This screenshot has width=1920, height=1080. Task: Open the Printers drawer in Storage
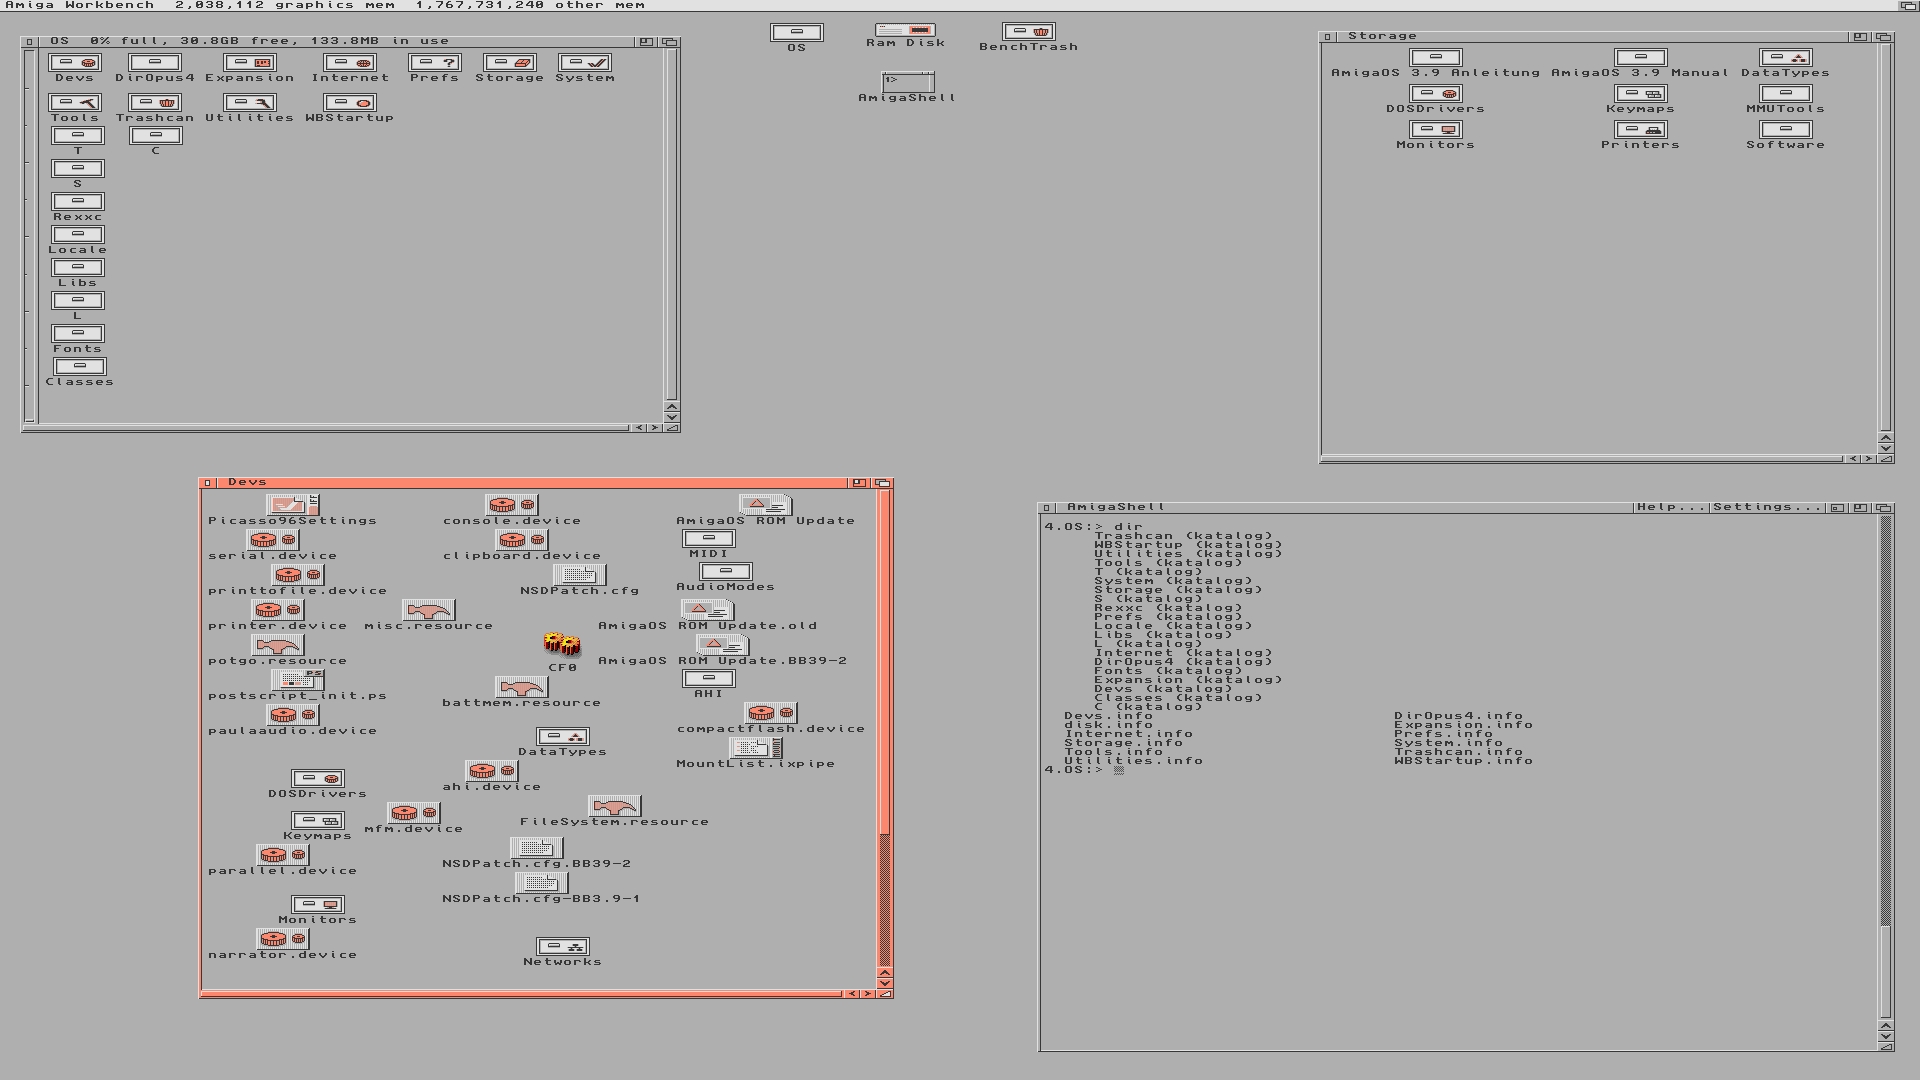[x=1640, y=130]
